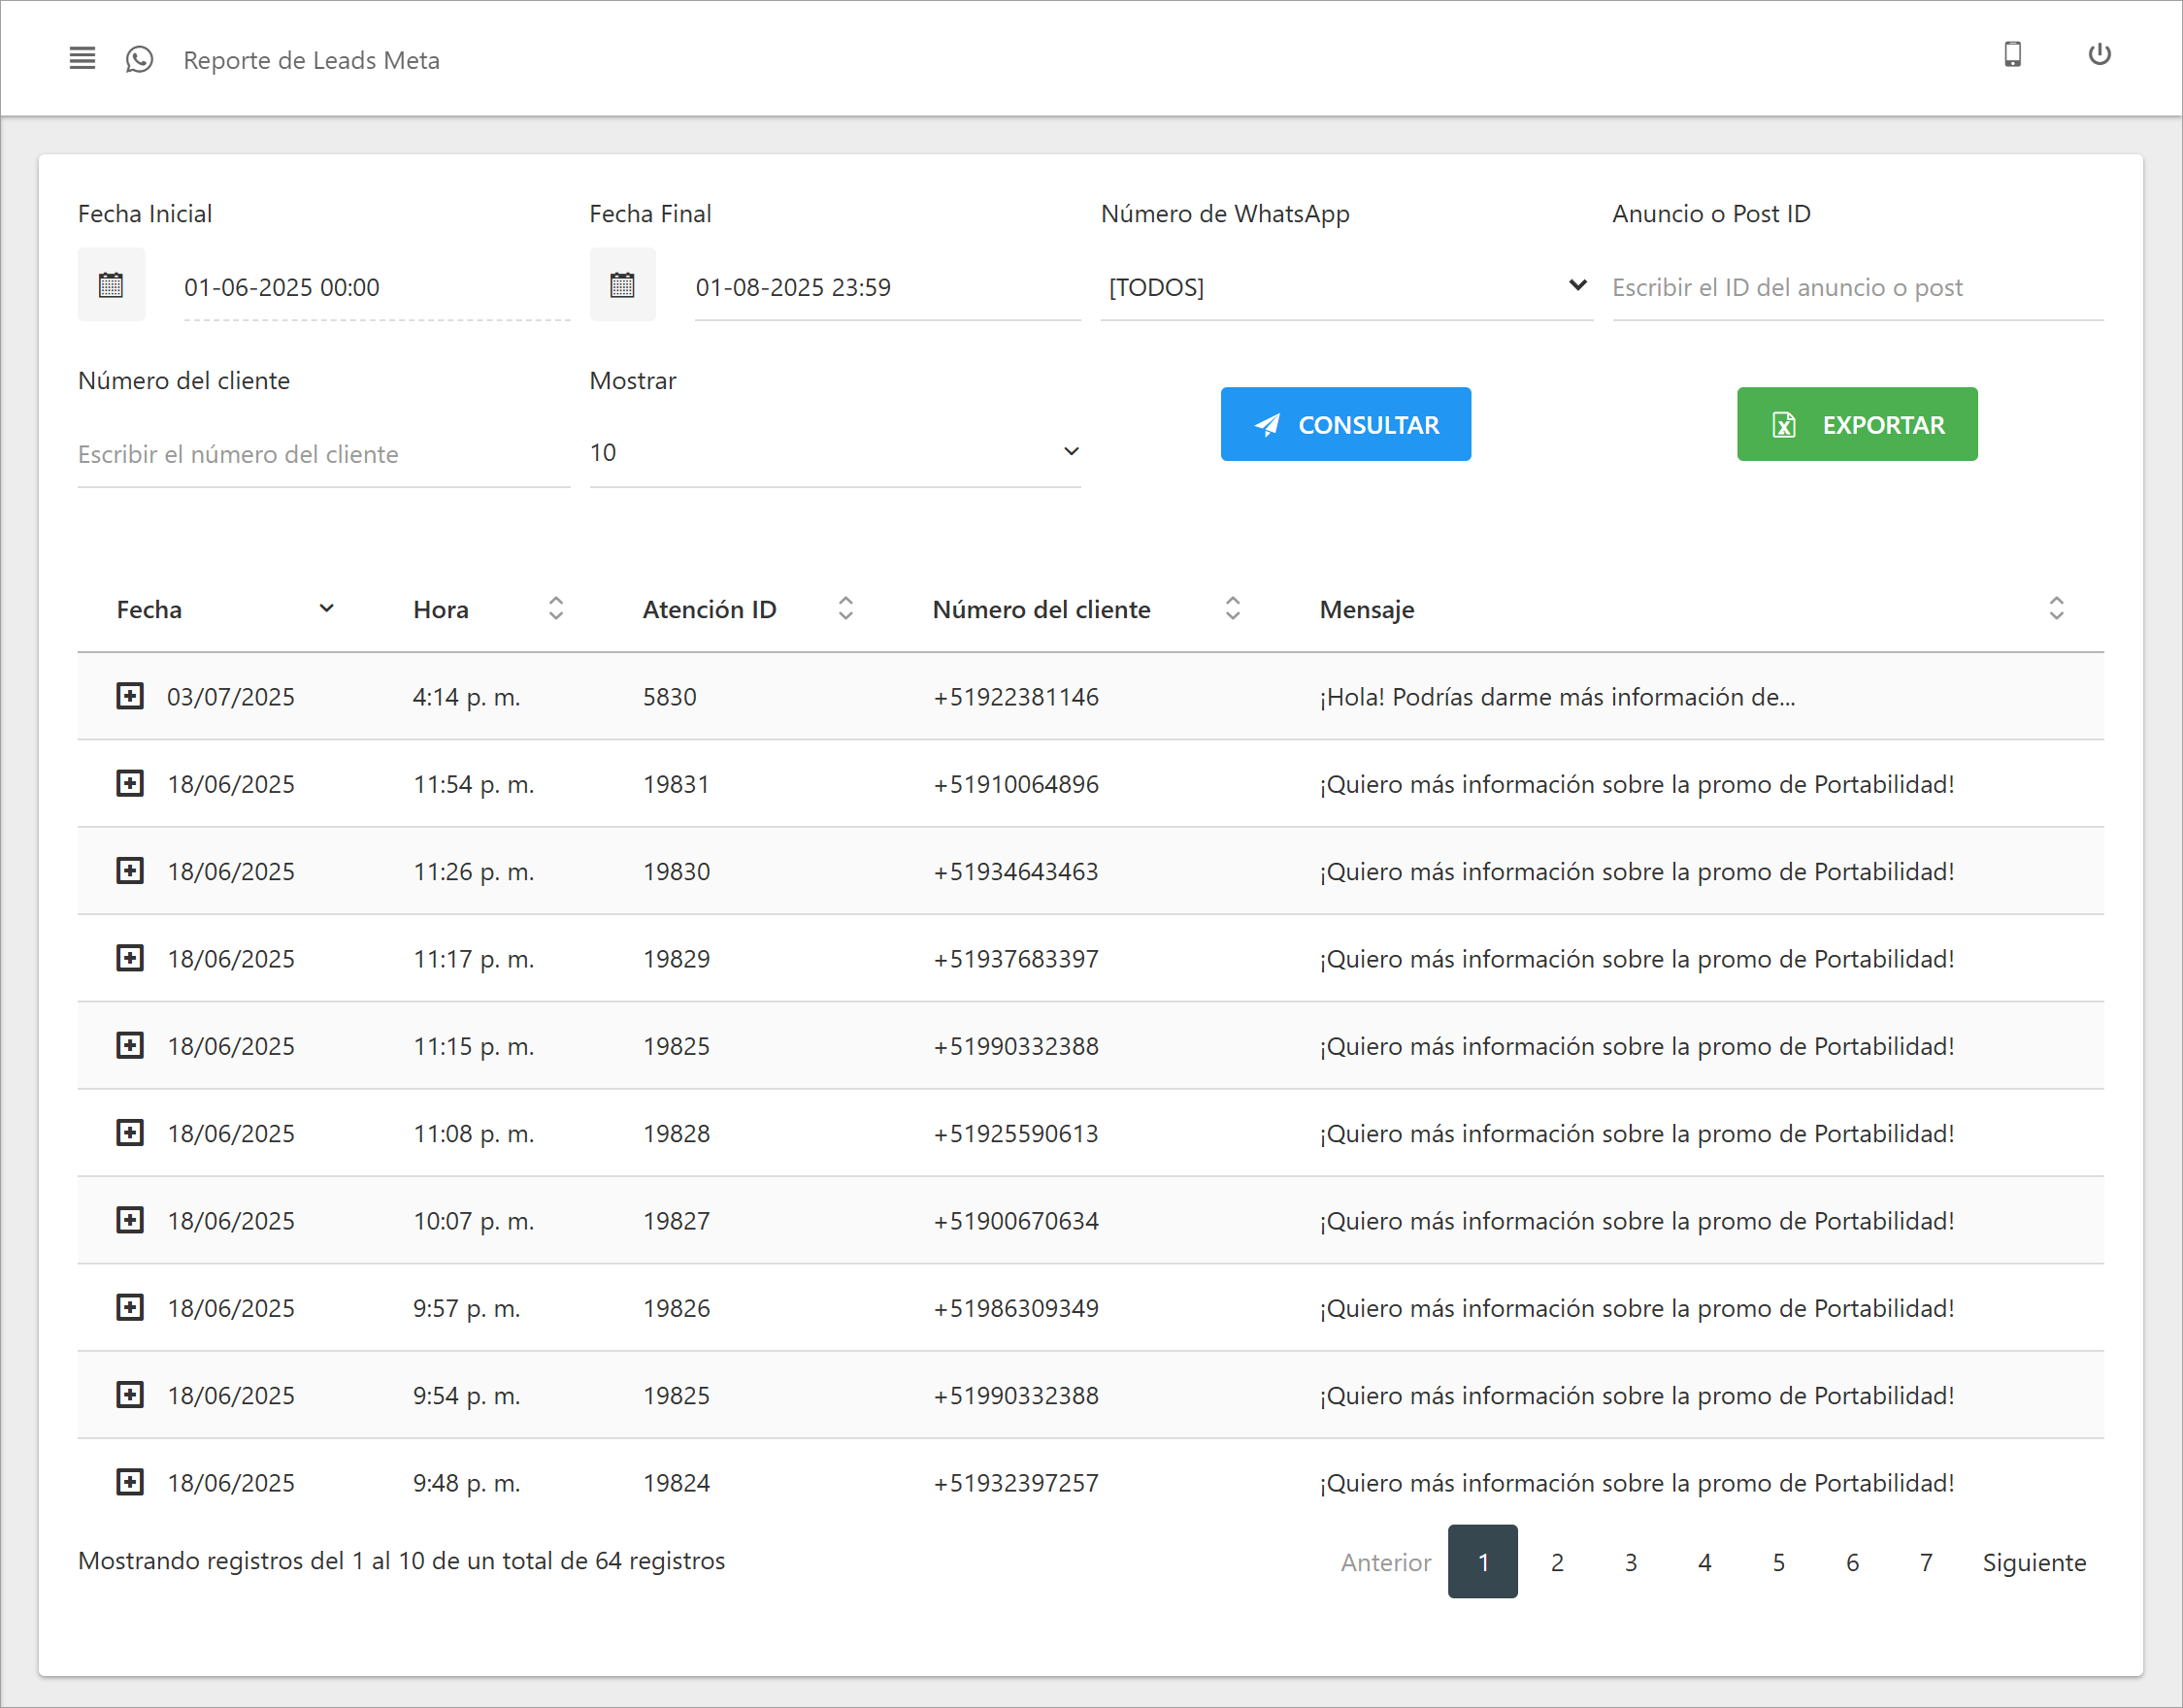Open the Fecha Inicial calendar icon

[111, 286]
